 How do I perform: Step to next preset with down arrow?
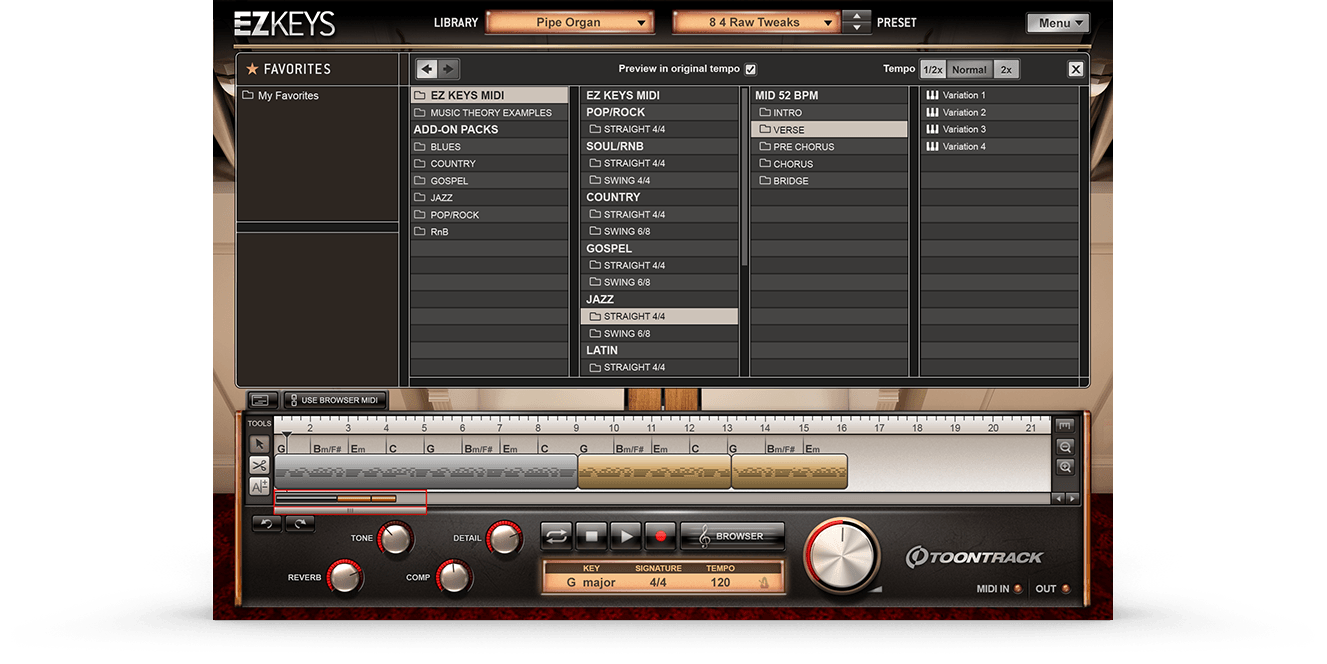856,28
